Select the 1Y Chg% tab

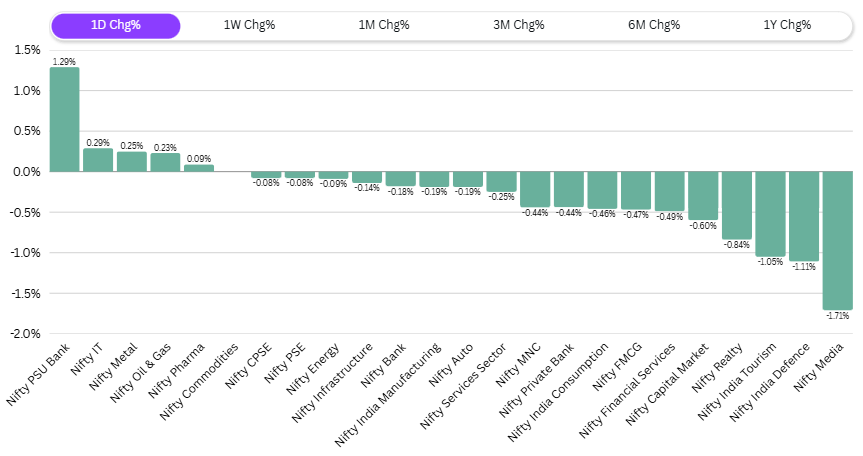[786, 25]
